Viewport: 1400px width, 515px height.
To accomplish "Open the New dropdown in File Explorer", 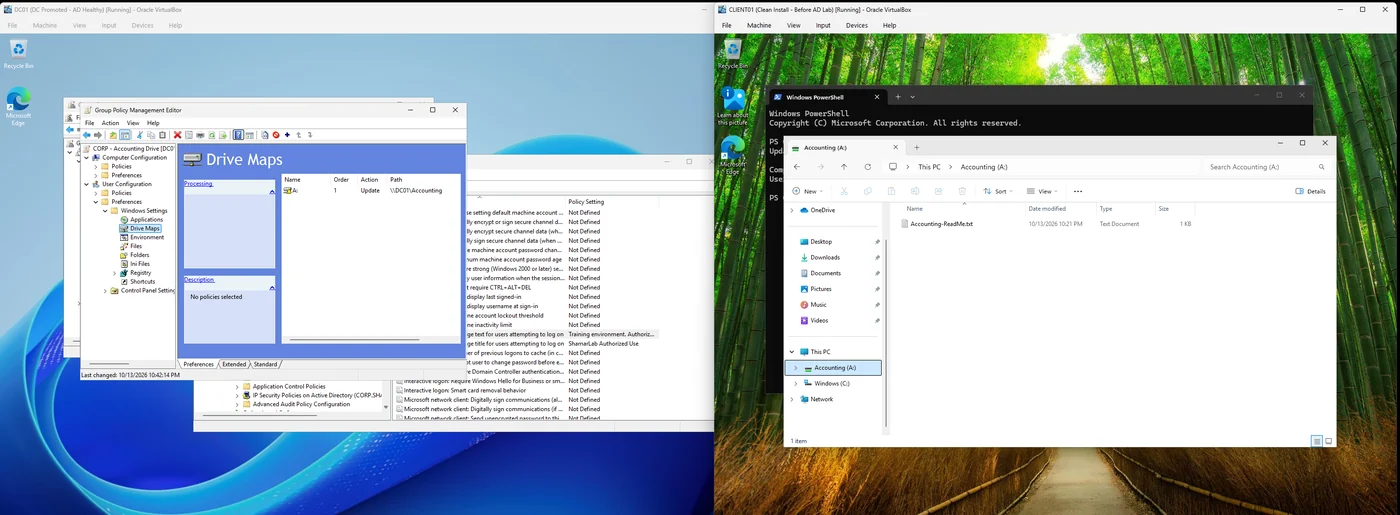I will pos(808,191).
